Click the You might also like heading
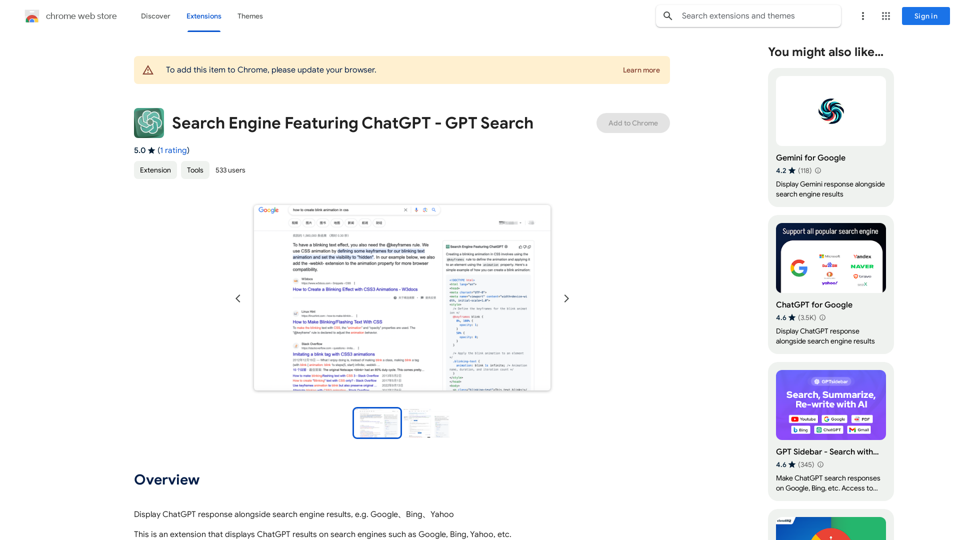Screen dimensions: 960x540 826,52
